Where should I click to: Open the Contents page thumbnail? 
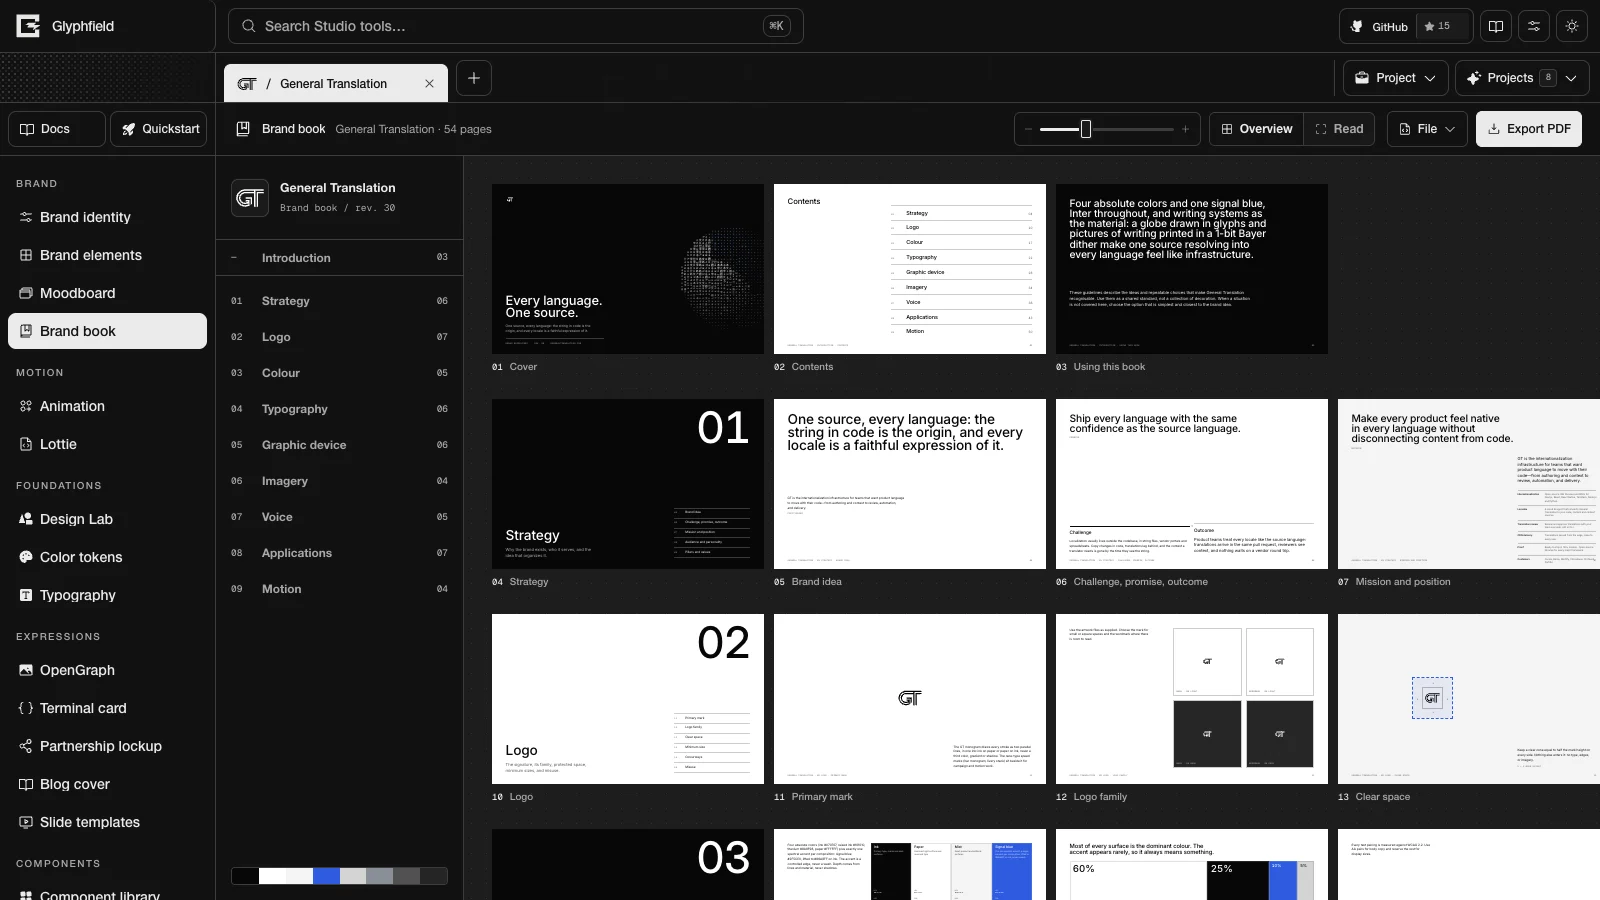pos(910,269)
